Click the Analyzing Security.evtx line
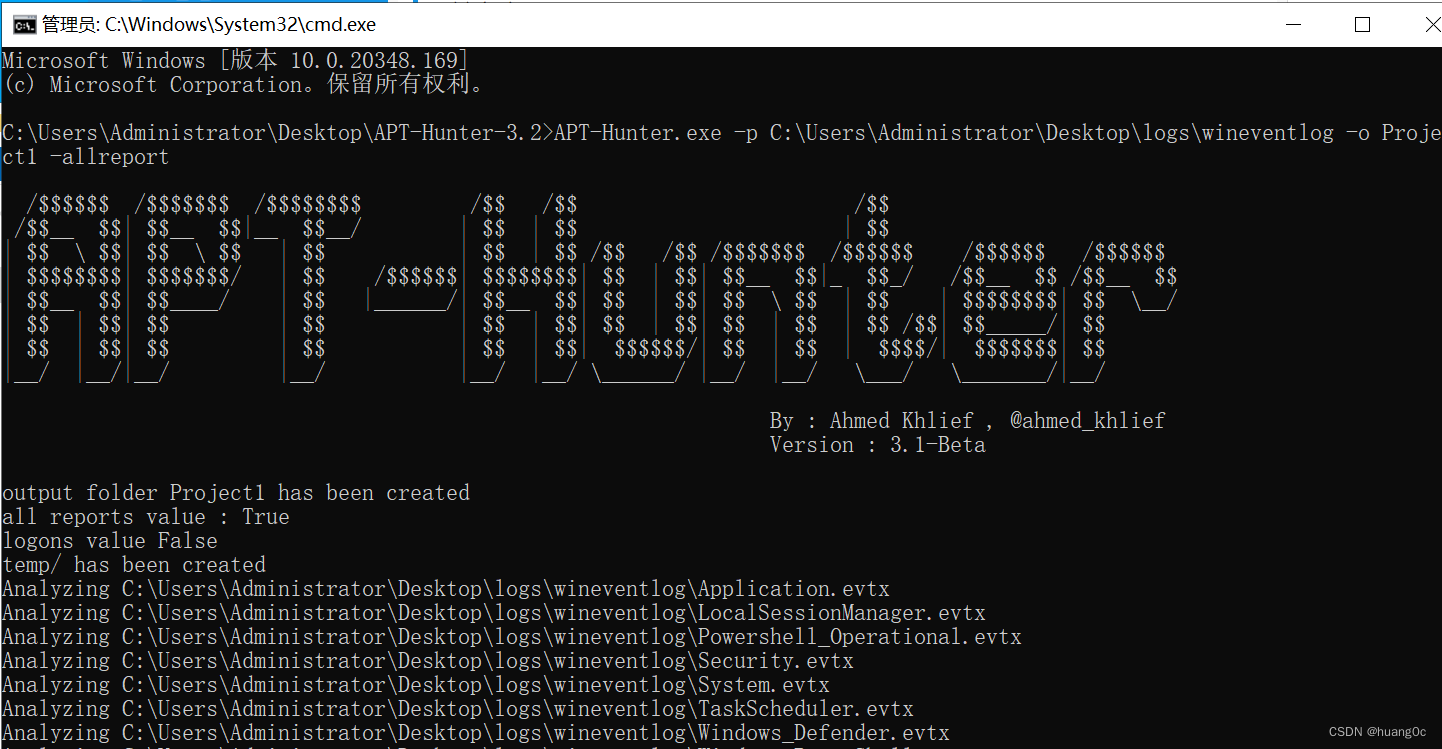The height and width of the screenshot is (749, 1442). [428, 661]
